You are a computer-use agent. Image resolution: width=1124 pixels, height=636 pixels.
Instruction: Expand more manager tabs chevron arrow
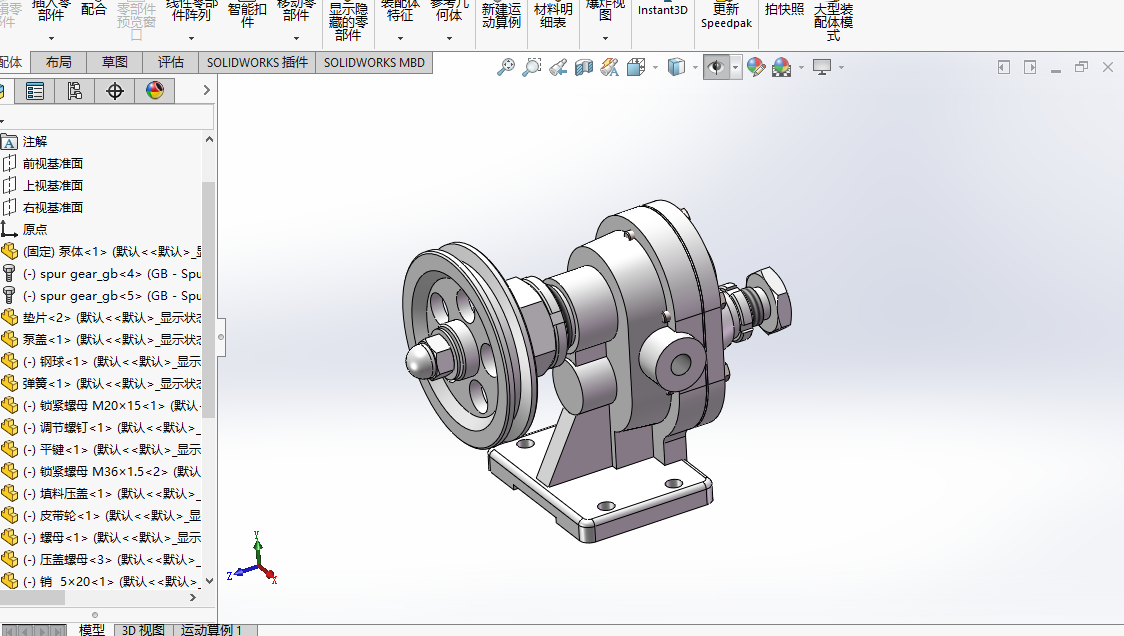[x=206, y=90]
